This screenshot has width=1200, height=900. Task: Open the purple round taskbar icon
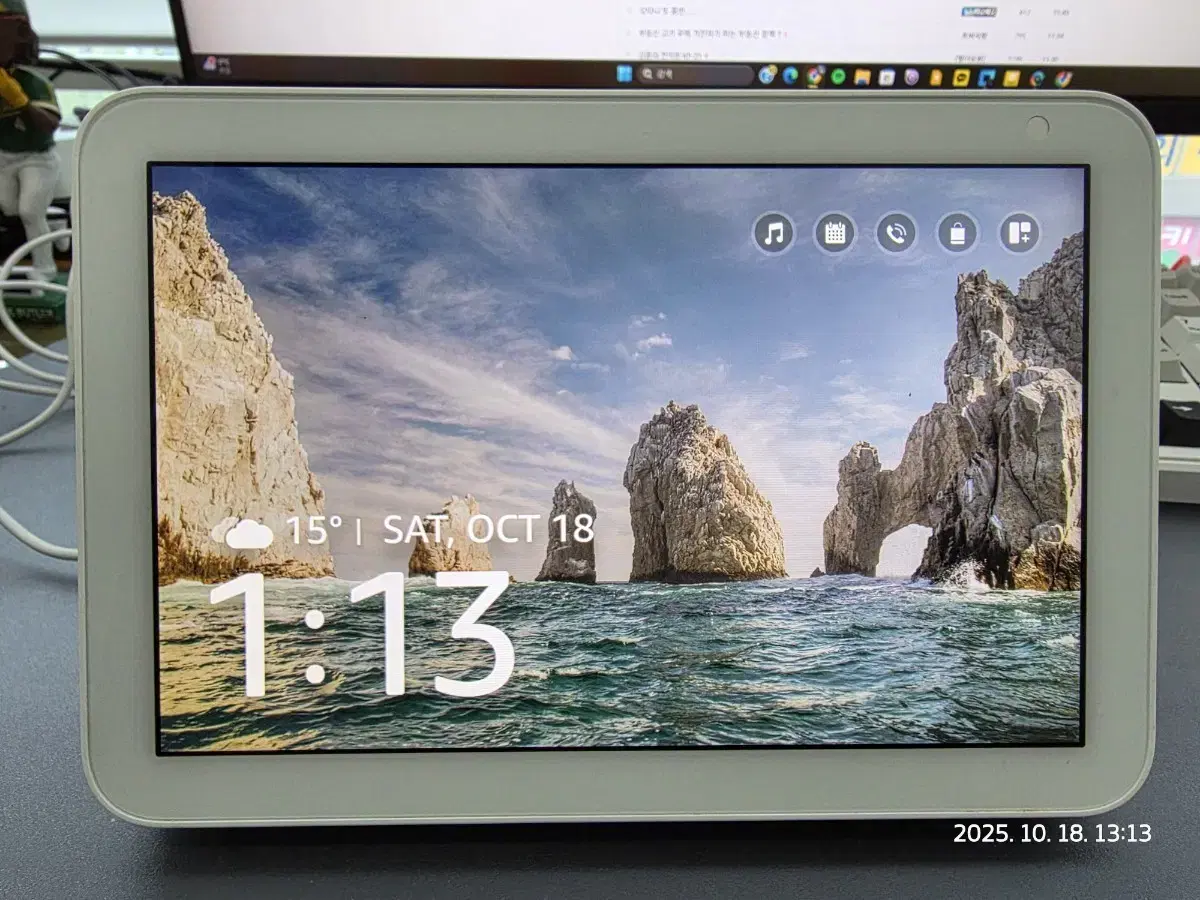(911, 77)
